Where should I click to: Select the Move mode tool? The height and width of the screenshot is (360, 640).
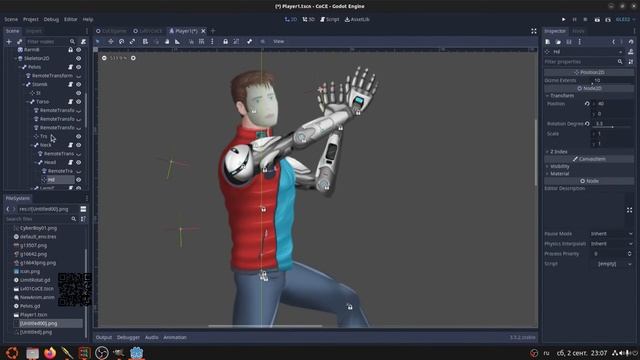click(x=111, y=42)
